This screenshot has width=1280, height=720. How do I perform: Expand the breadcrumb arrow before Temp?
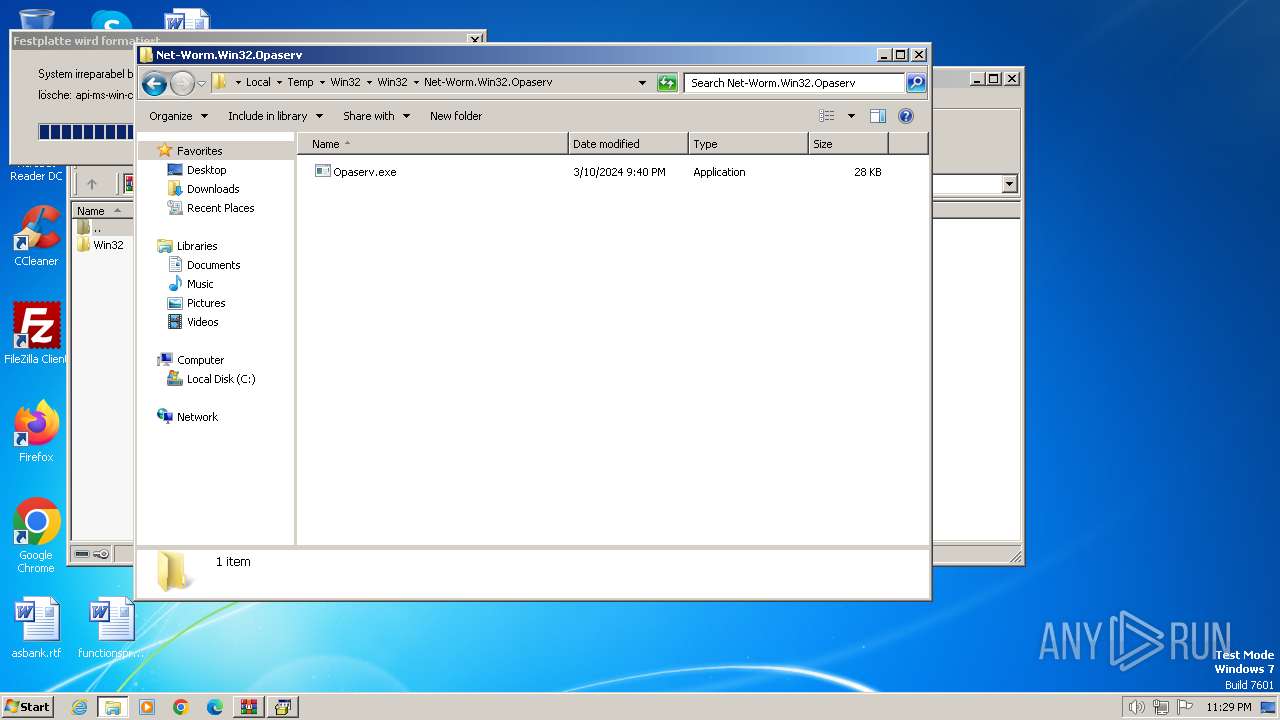[279, 83]
